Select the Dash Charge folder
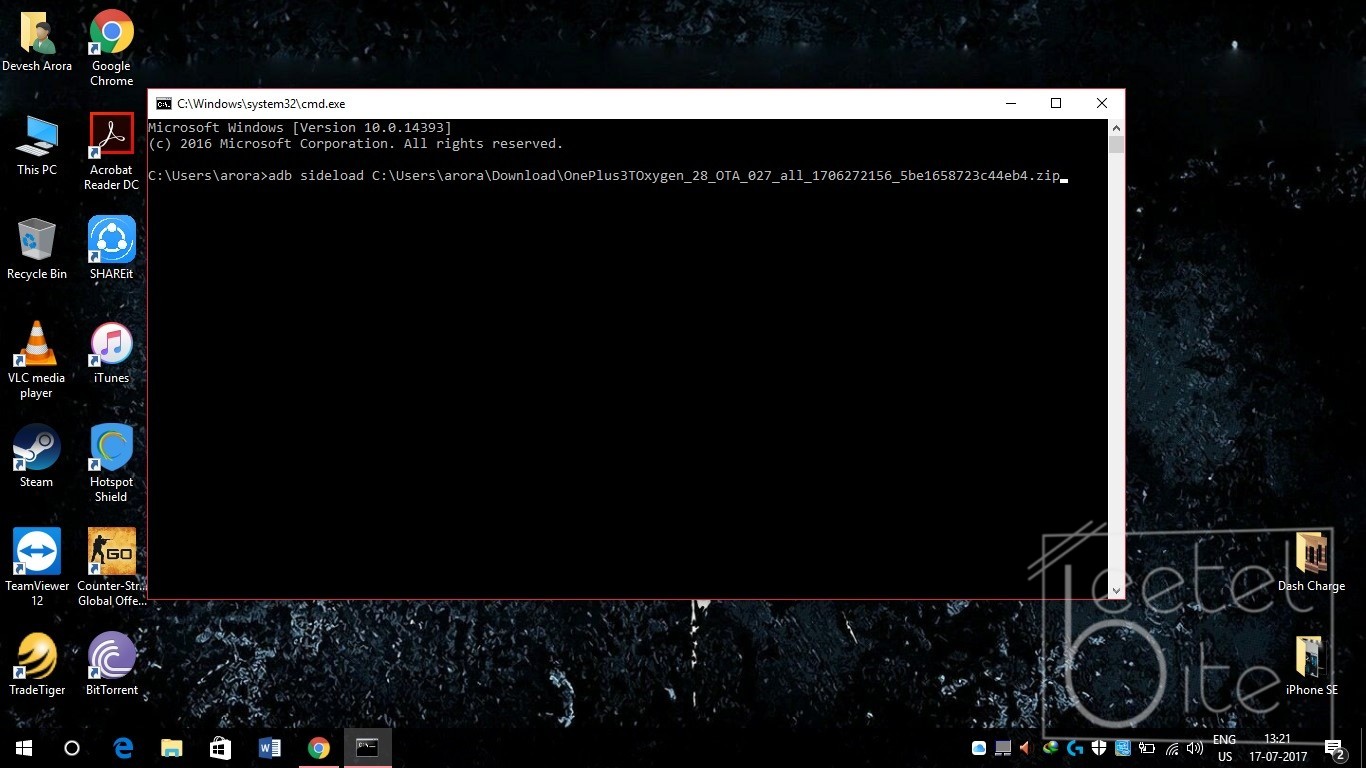The height and width of the screenshot is (768, 1366). tap(1310, 553)
